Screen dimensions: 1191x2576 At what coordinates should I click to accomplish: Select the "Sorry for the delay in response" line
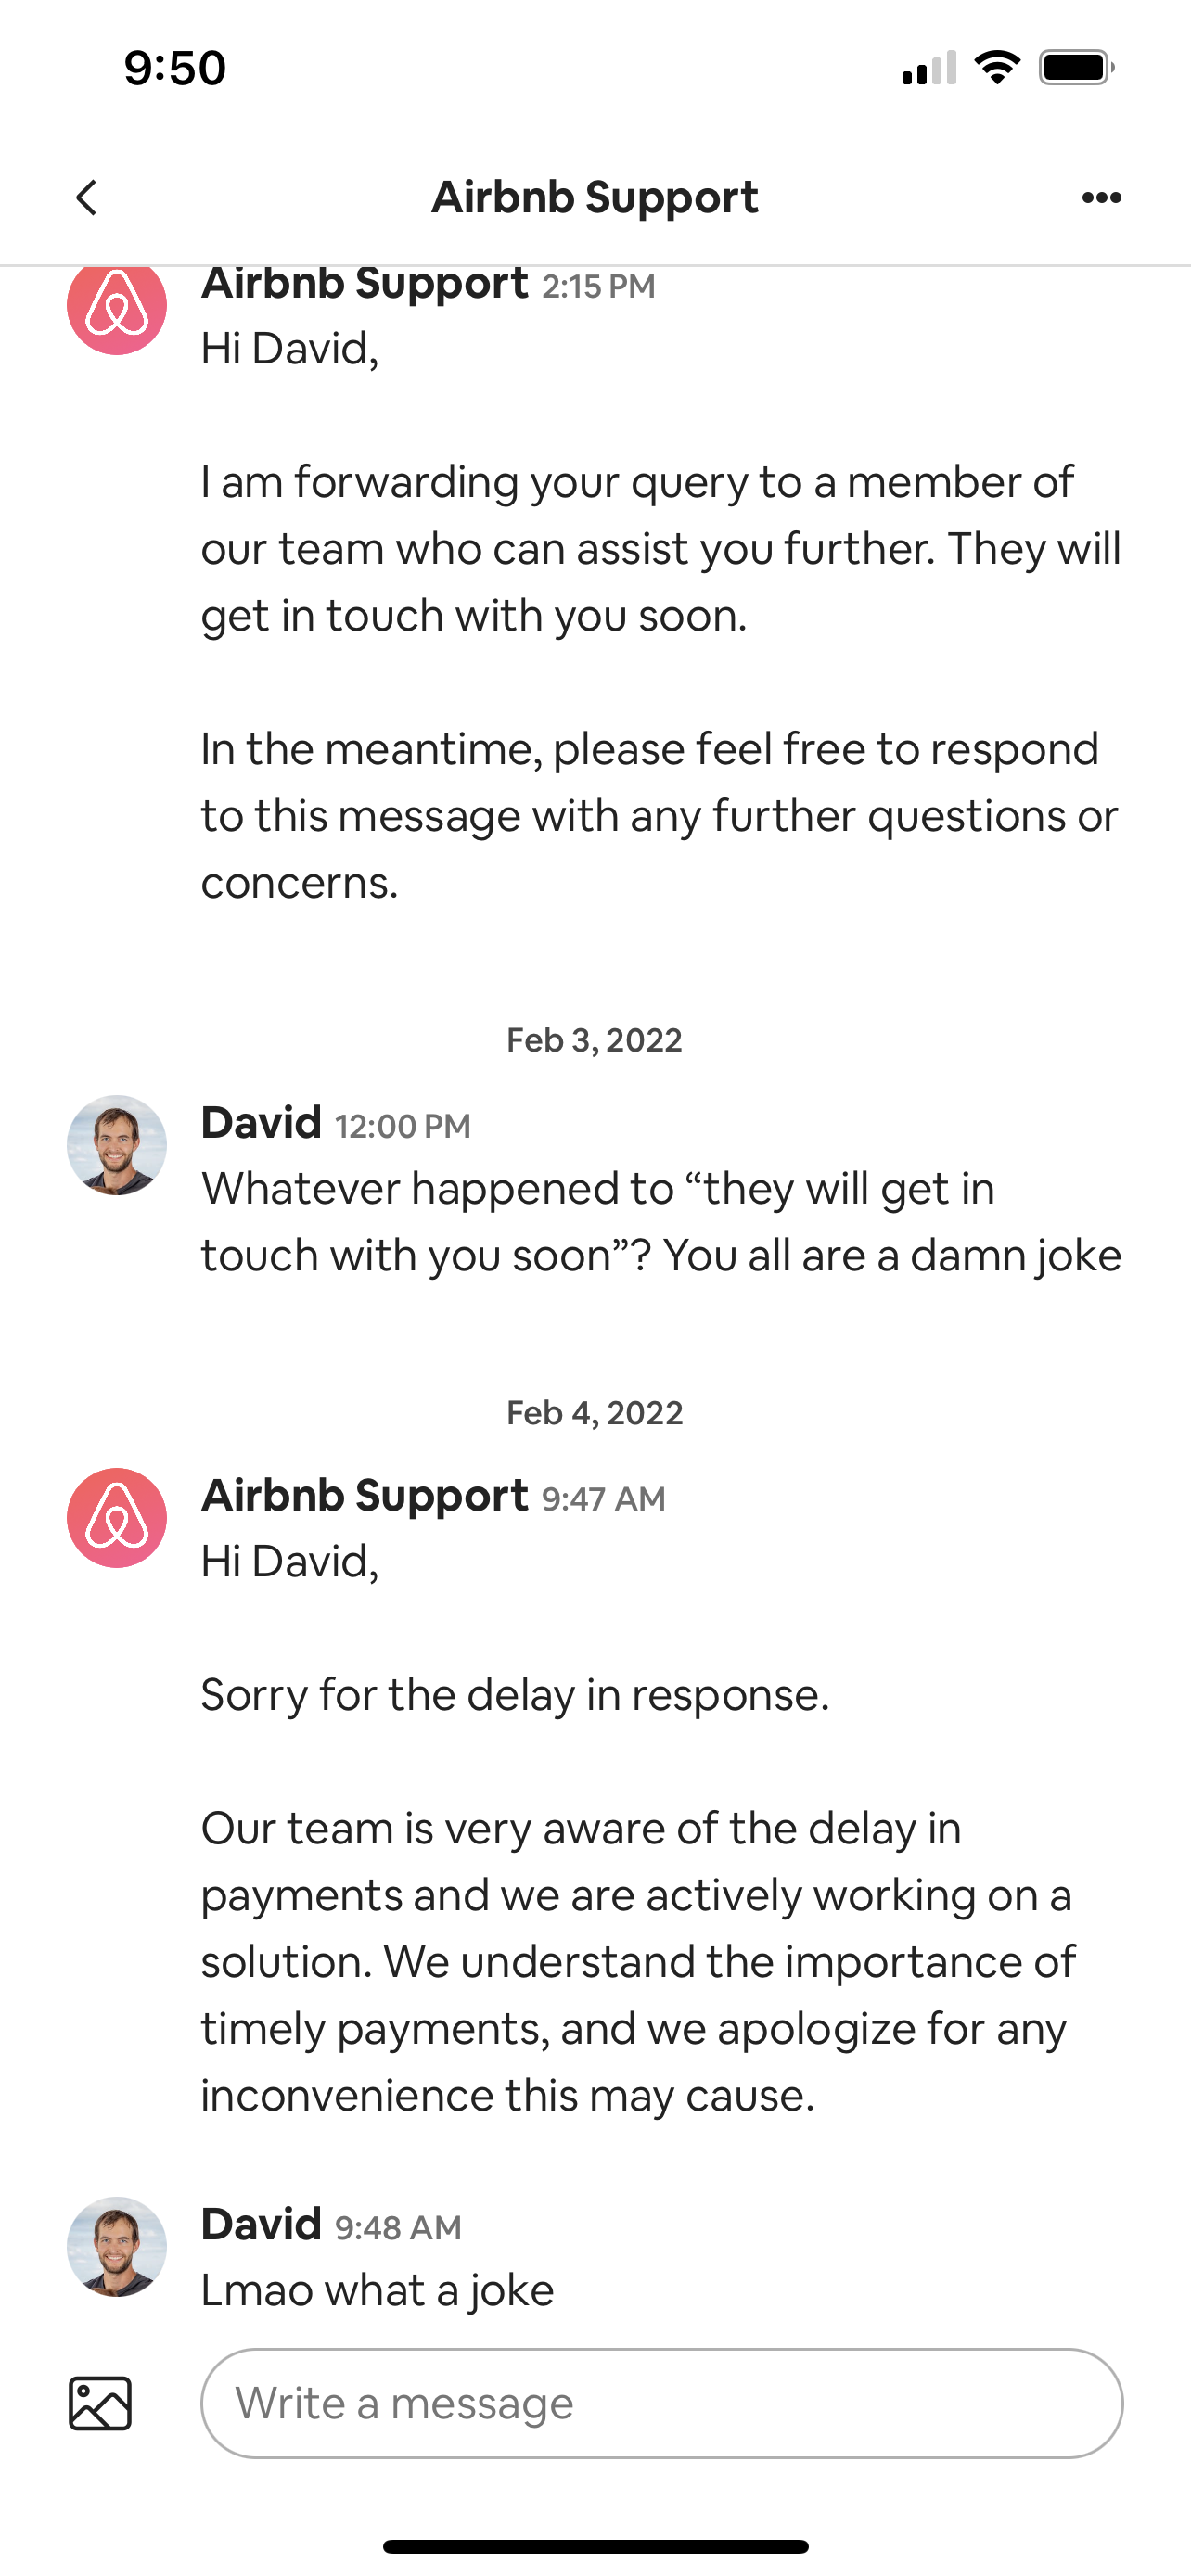(x=515, y=1695)
